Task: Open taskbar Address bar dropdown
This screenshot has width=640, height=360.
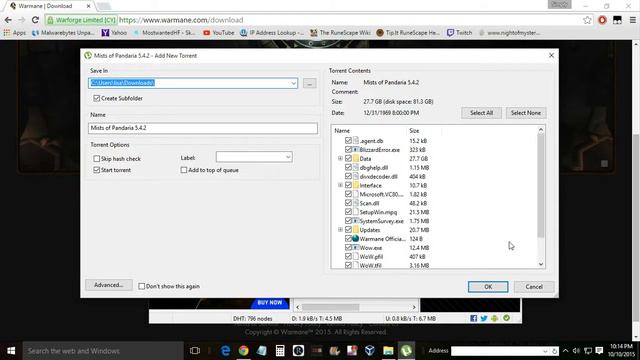Action: [545, 351]
